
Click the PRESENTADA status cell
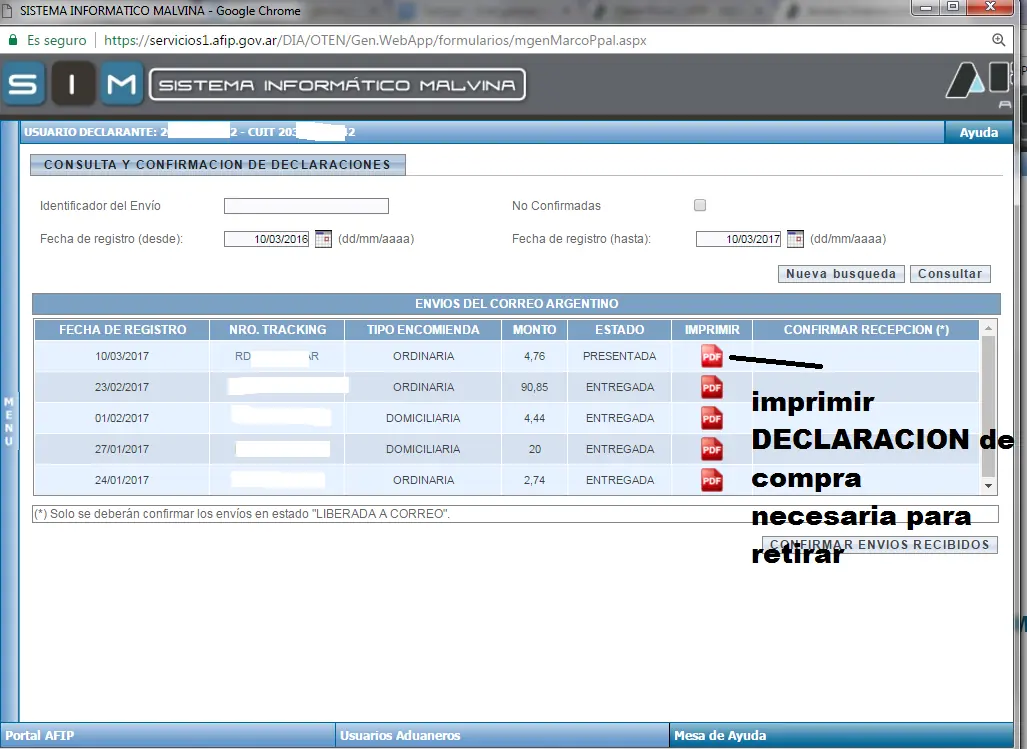620,356
